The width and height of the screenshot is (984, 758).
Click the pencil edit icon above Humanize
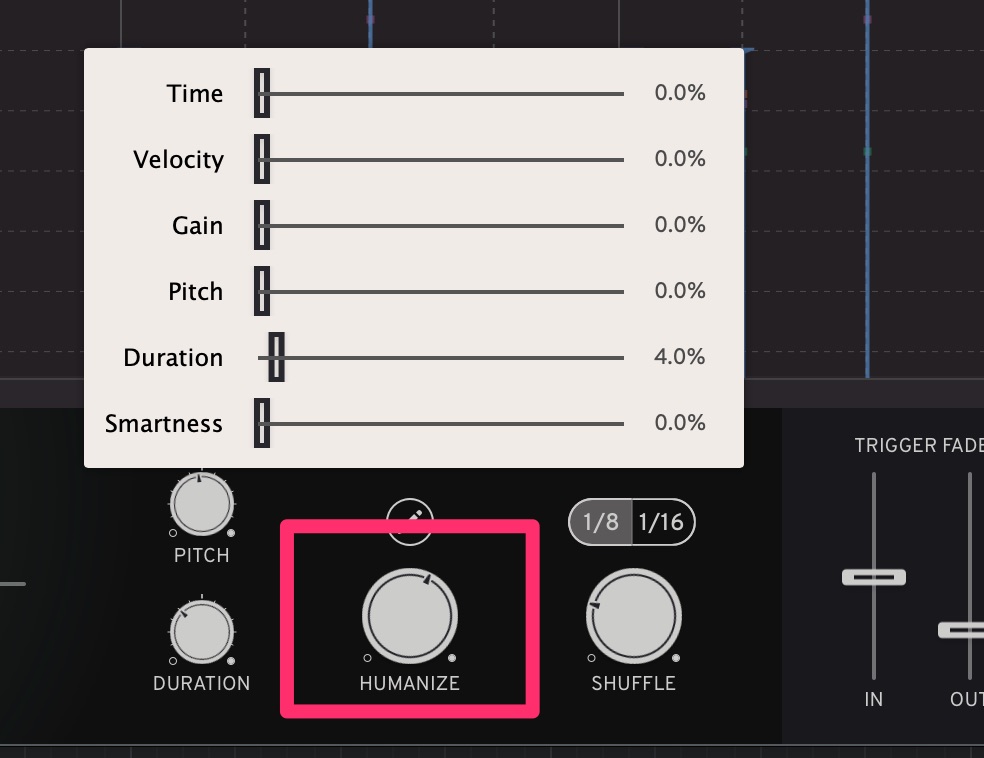[410, 522]
